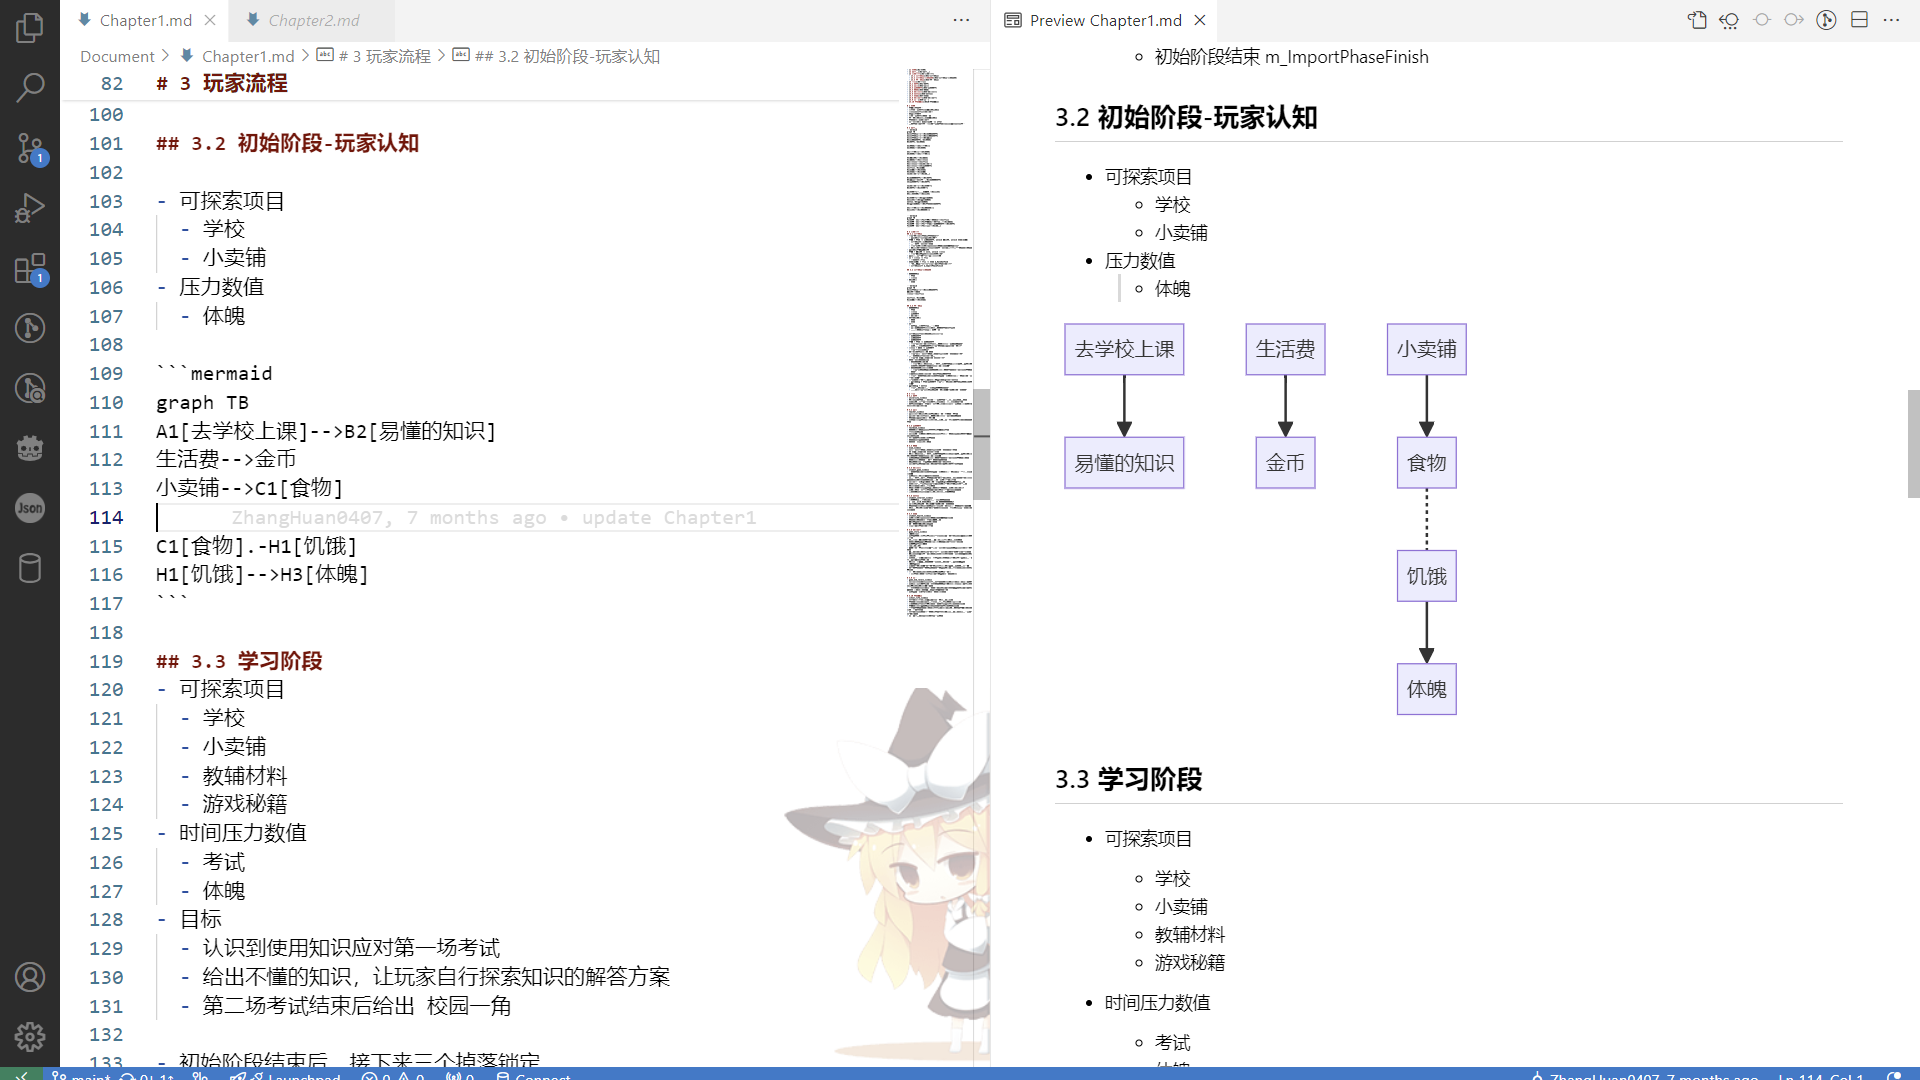Open the preview pane's More Actions menu
This screenshot has width=1920, height=1080.
tap(1891, 20)
